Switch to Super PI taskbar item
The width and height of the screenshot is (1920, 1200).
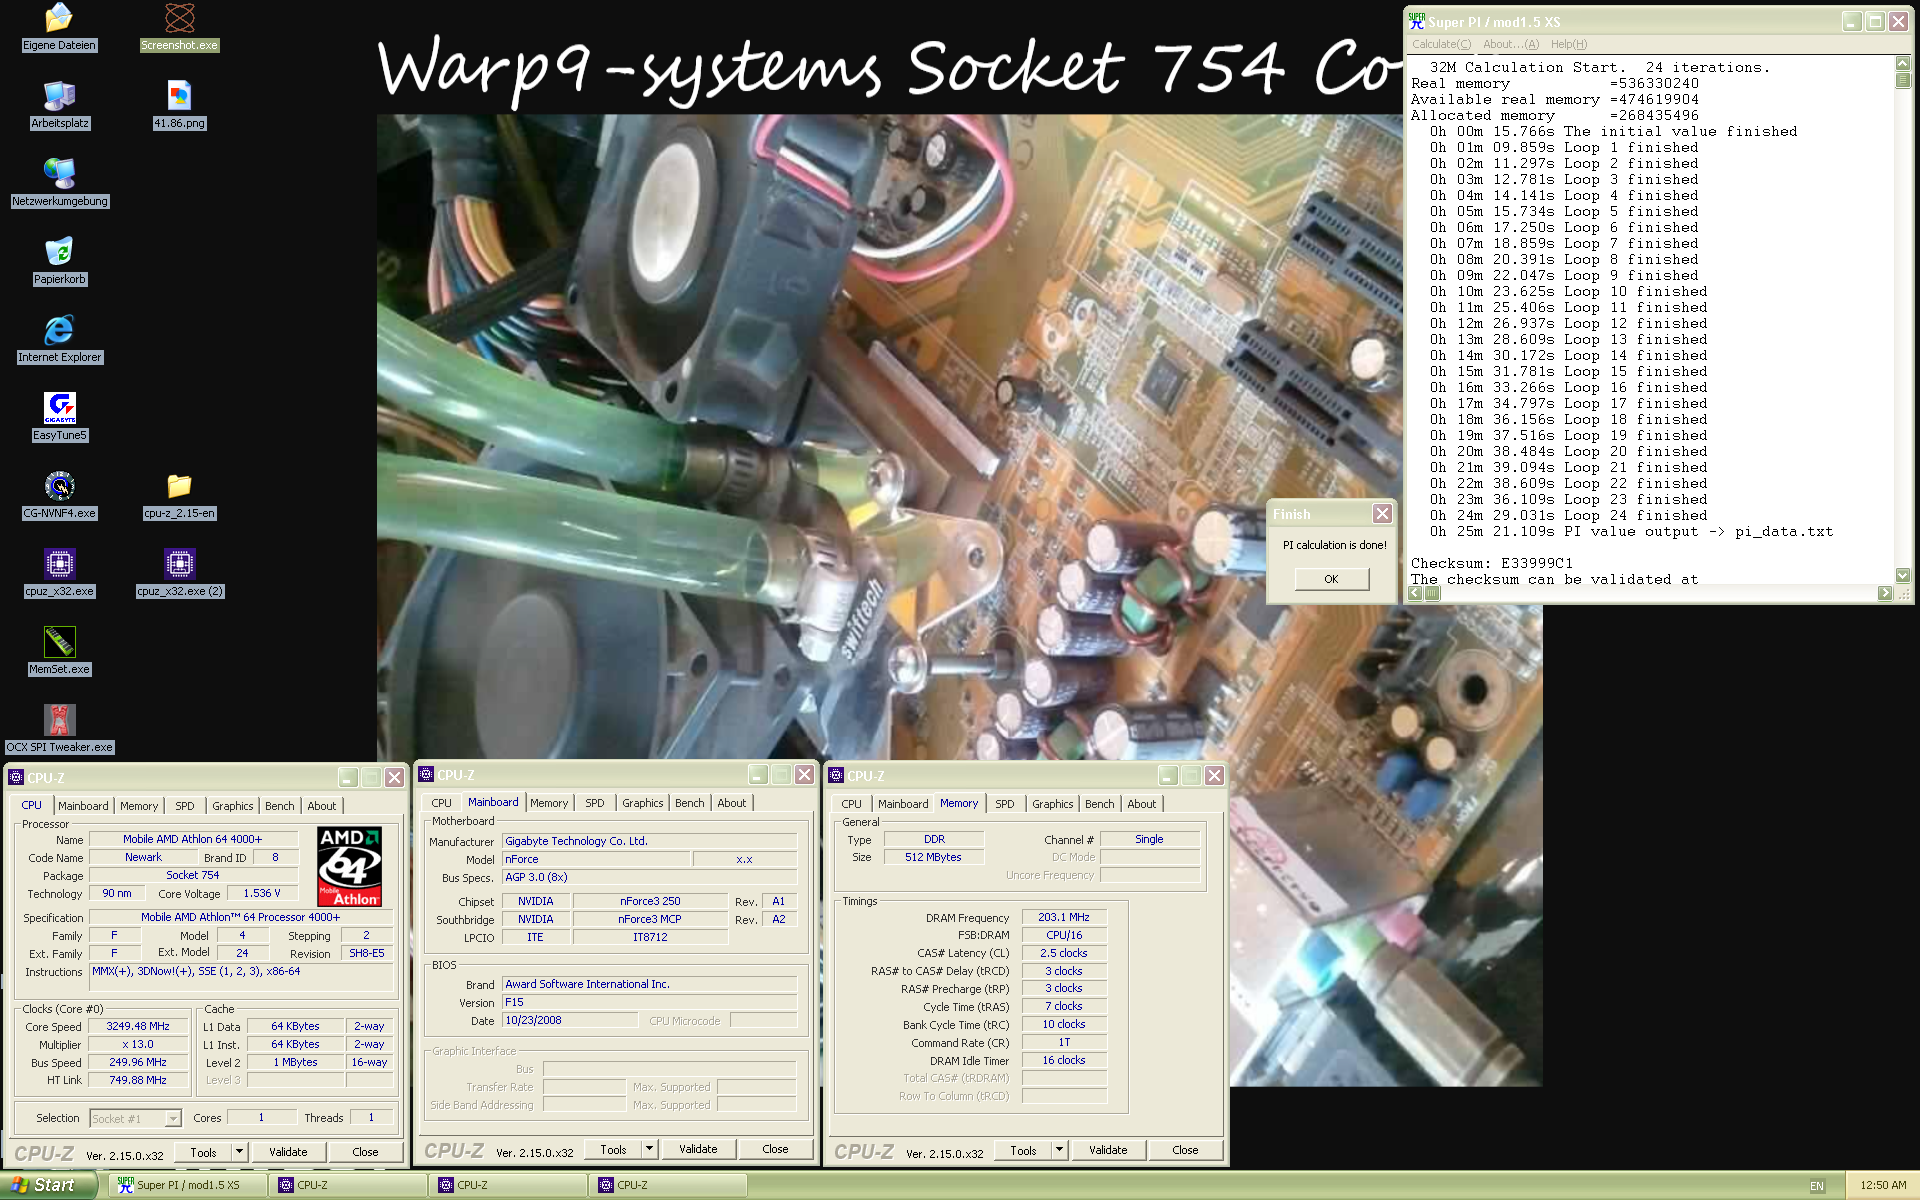[187, 1185]
